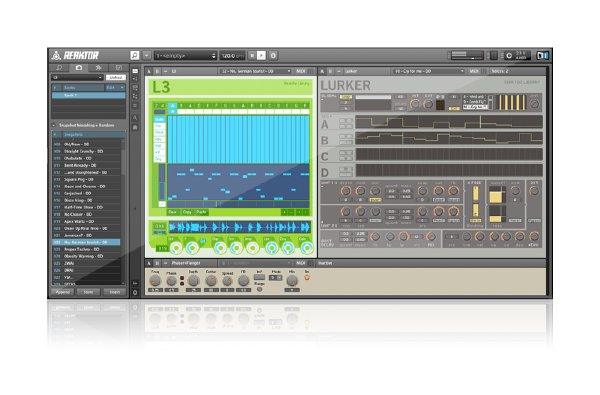Click the stop button in the transport
This screenshot has height=395, width=600.
pyautogui.click(x=252, y=55)
